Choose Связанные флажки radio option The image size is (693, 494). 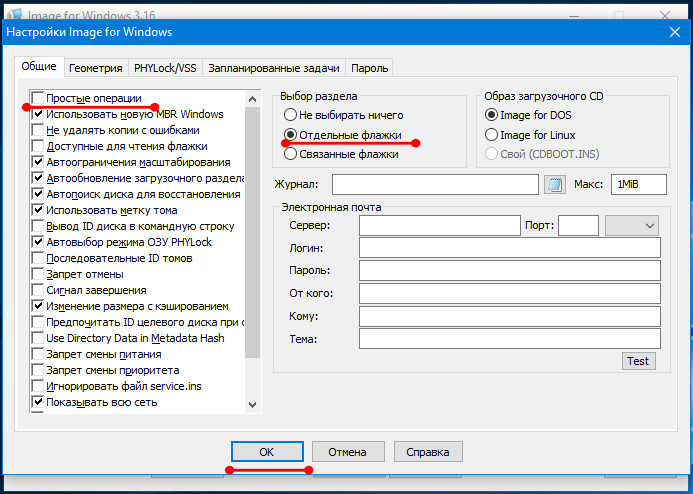click(290, 154)
